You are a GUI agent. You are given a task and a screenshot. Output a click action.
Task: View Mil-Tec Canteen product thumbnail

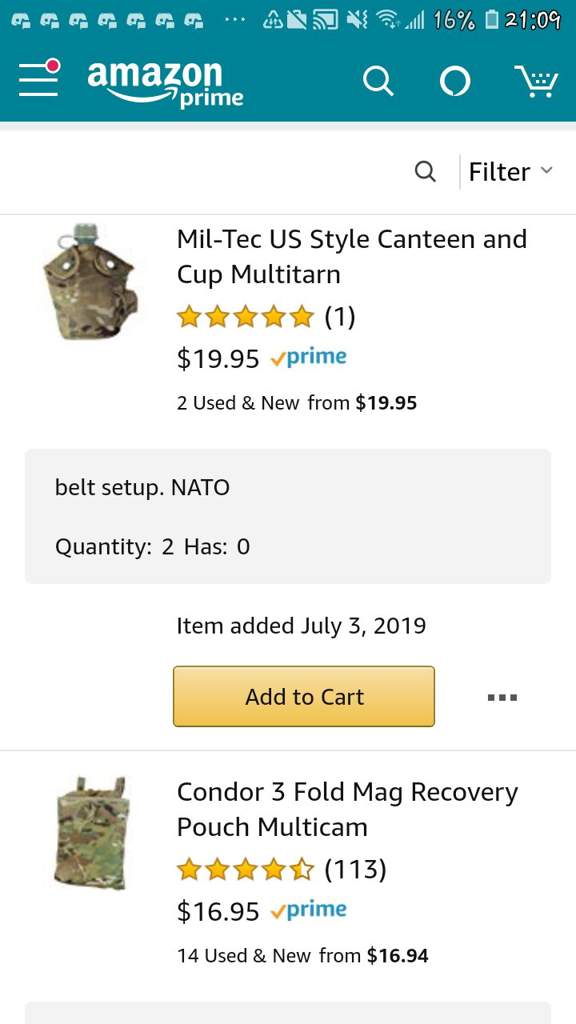click(x=90, y=282)
